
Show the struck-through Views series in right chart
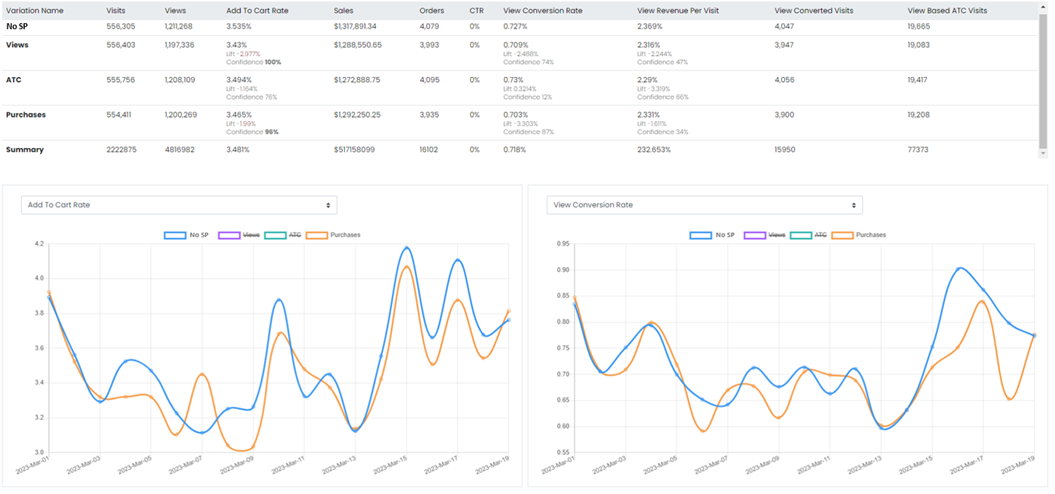coord(775,235)
